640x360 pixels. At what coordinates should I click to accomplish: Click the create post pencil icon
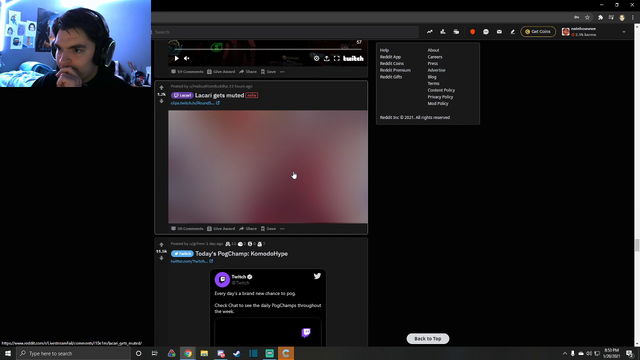pyautogui.click(x=513, y=32)
